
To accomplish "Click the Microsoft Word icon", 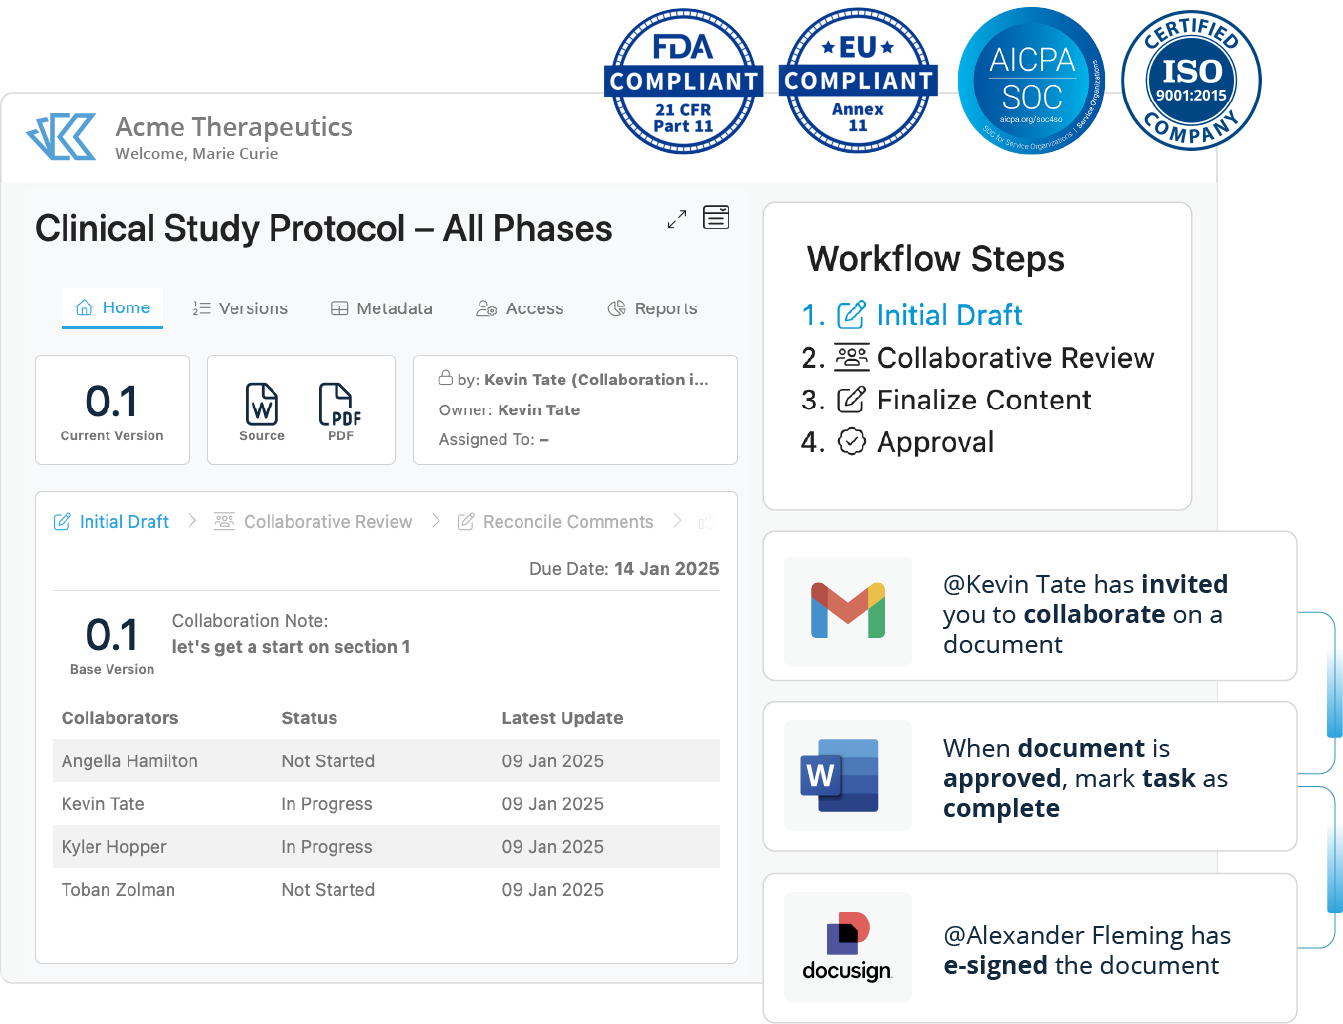I will [x=840, y=775].
